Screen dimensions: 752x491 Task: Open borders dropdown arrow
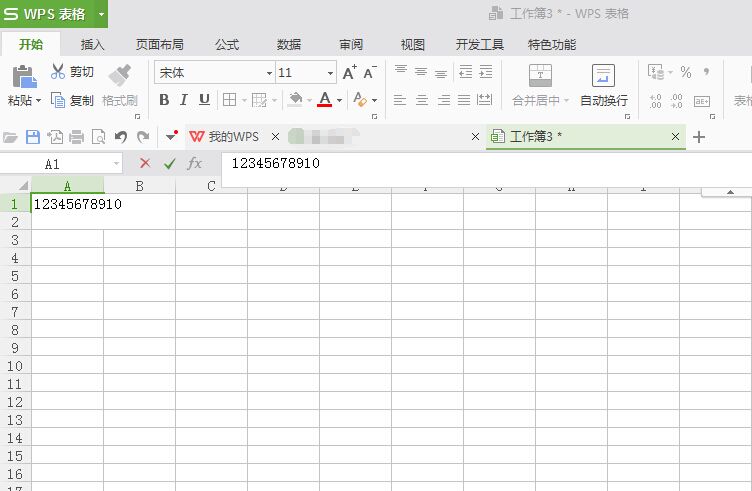(244, 100)
